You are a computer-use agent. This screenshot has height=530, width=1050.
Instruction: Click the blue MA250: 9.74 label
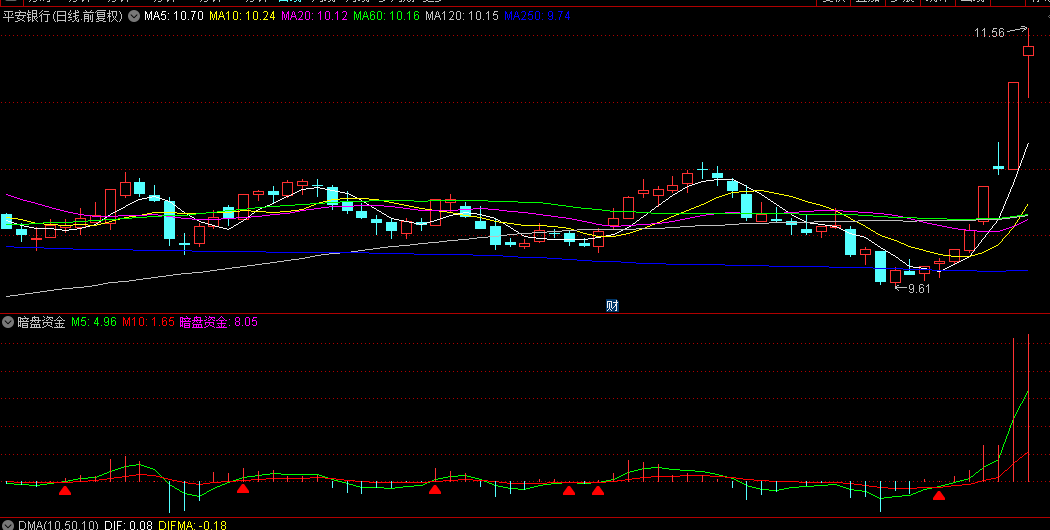pyautogui.click(x=537, y=16)
